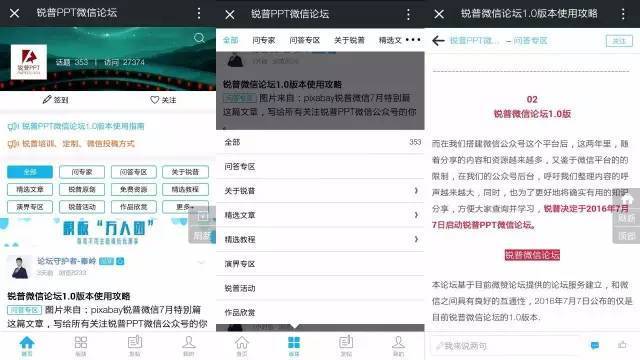Tap the 签到 pencil sign-in button
The image size is (640, 360).
[x=56, y=100]
